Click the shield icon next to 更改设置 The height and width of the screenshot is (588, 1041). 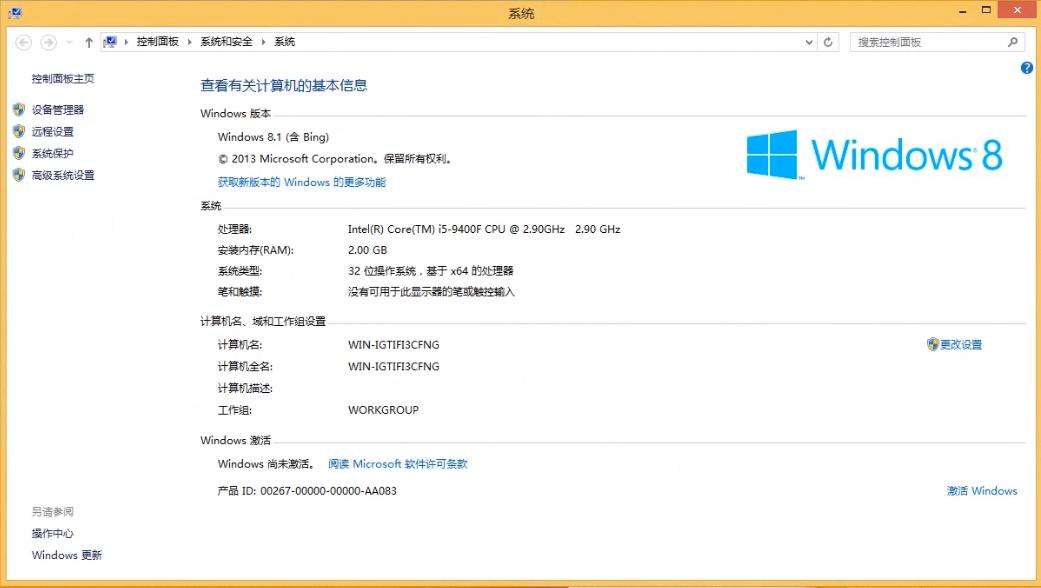(x=931, y=344)
